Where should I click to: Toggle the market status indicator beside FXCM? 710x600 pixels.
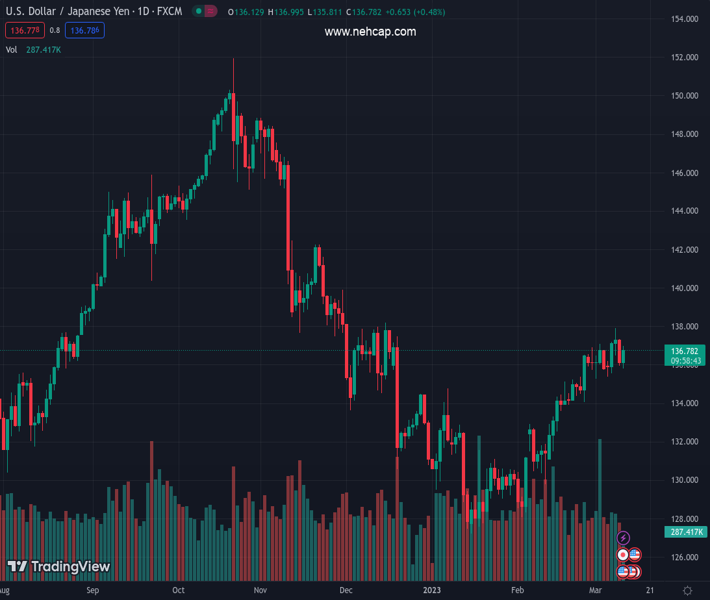204,12
